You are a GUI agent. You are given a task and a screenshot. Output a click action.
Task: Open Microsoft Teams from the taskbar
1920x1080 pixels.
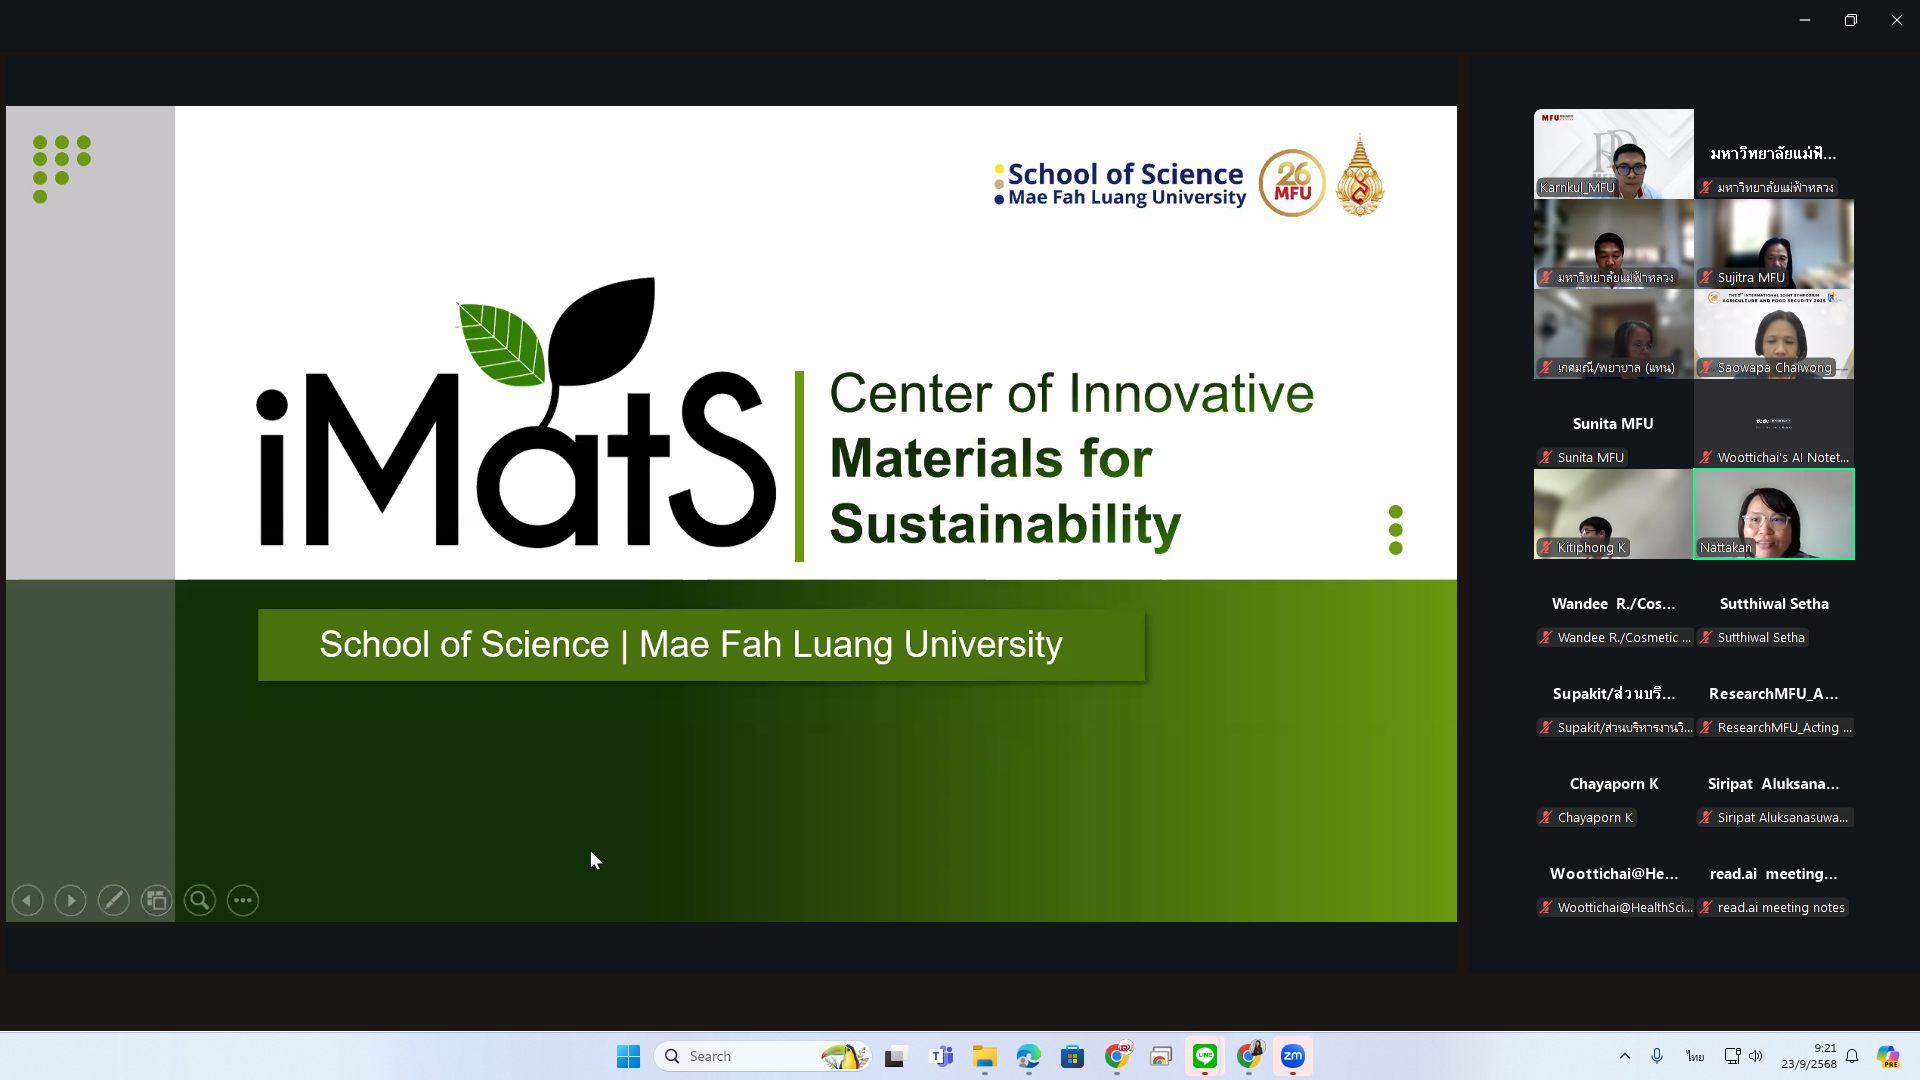(941, 1056)
